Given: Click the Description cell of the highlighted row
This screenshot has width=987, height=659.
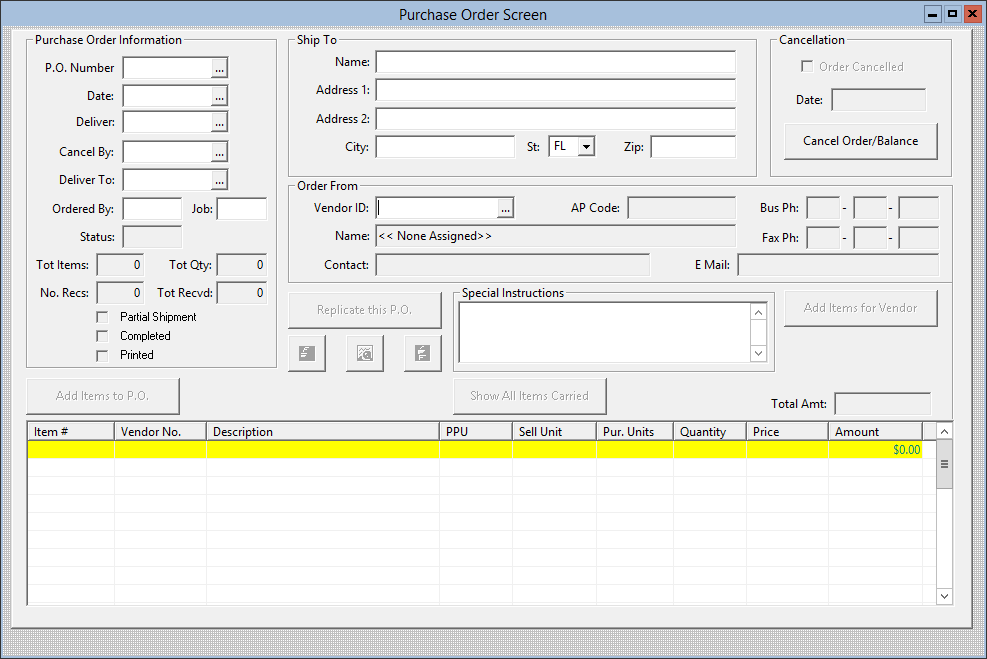Looking at the screenshot, I should tap(323, 449).
